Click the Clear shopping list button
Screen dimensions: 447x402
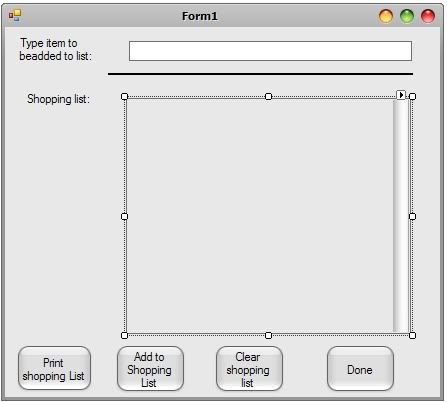pos(249,369)
